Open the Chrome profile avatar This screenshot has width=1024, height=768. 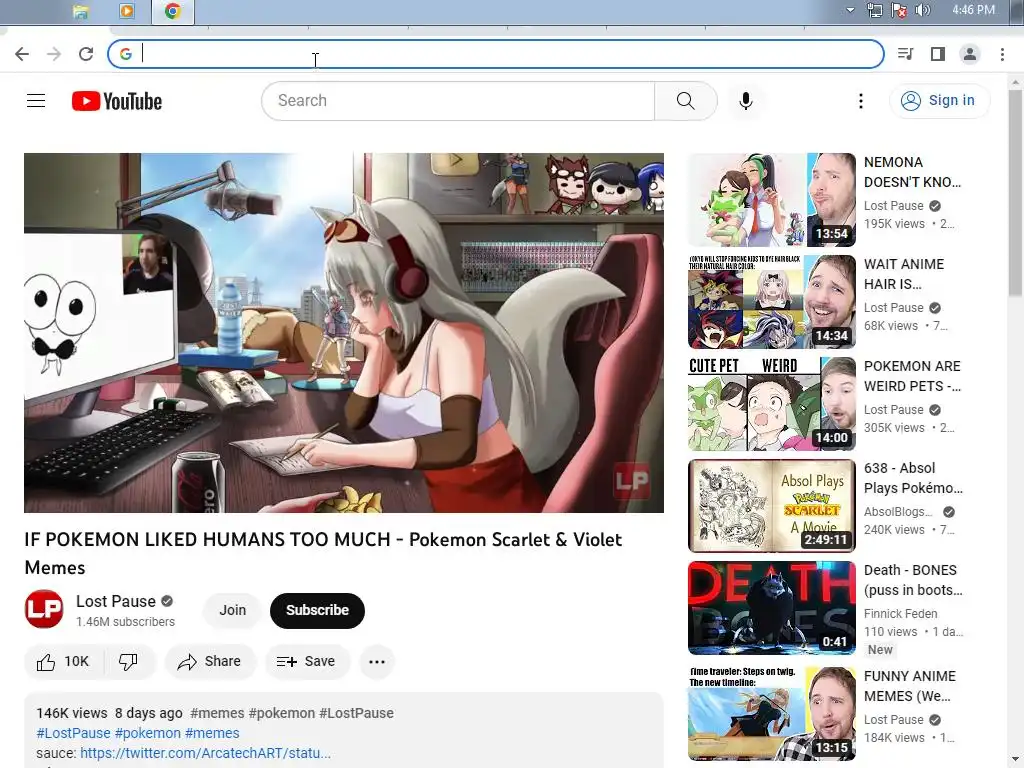[x=970, y=54]
